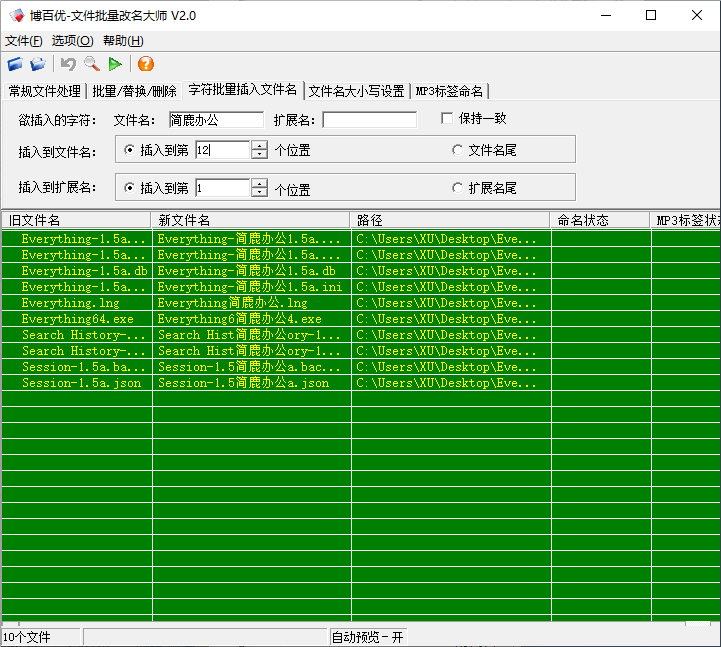Click new name Everything简鹿办公.lng
The image size is (721, 647).
233,303
